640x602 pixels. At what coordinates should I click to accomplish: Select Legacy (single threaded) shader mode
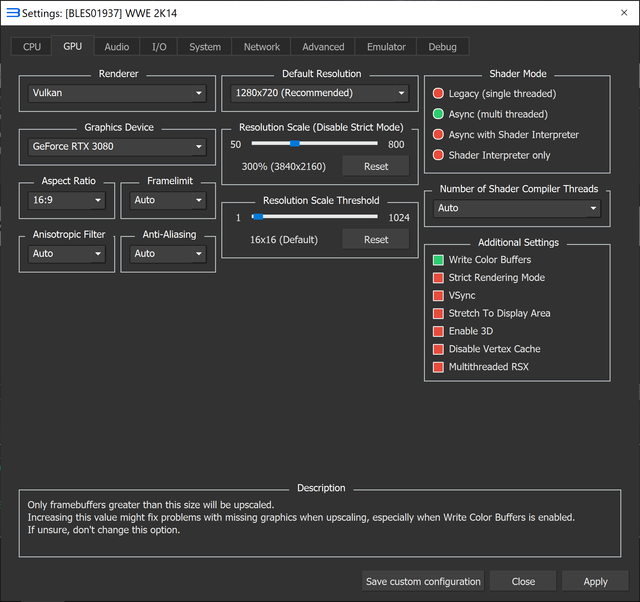coord(494,93)
